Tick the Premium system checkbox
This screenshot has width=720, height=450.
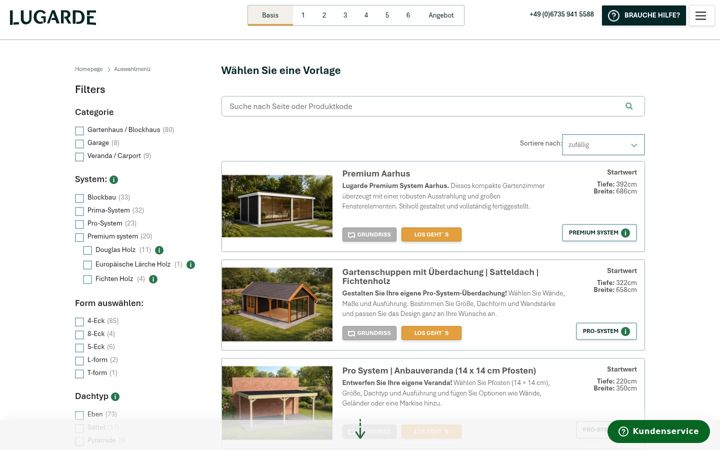79,237
